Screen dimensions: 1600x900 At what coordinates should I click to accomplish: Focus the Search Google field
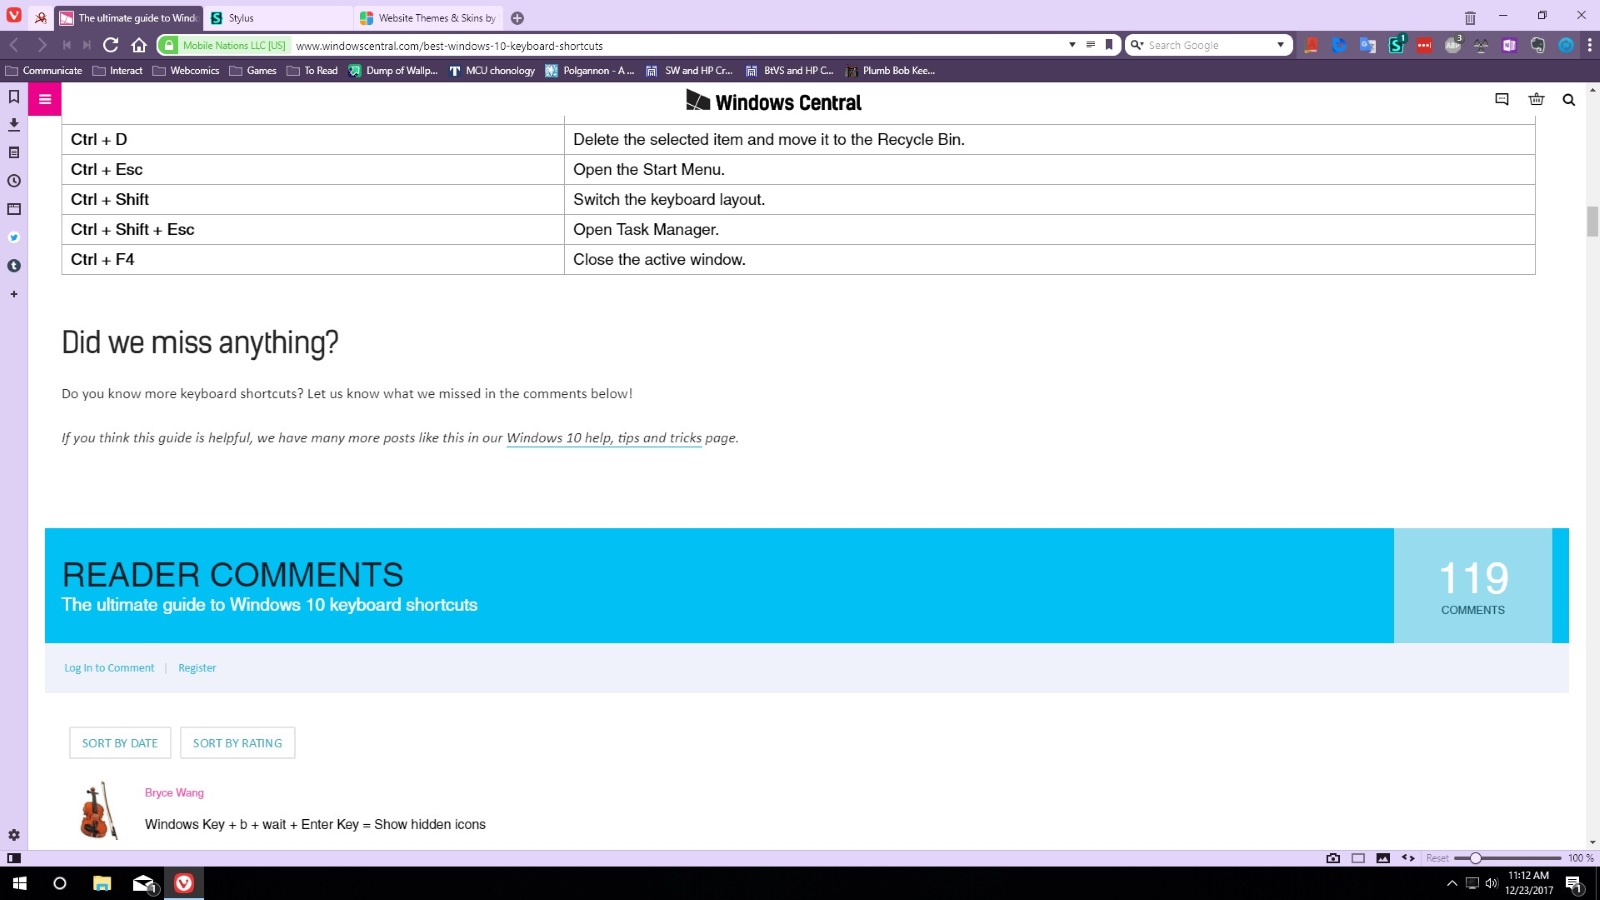click(1209, 45)
